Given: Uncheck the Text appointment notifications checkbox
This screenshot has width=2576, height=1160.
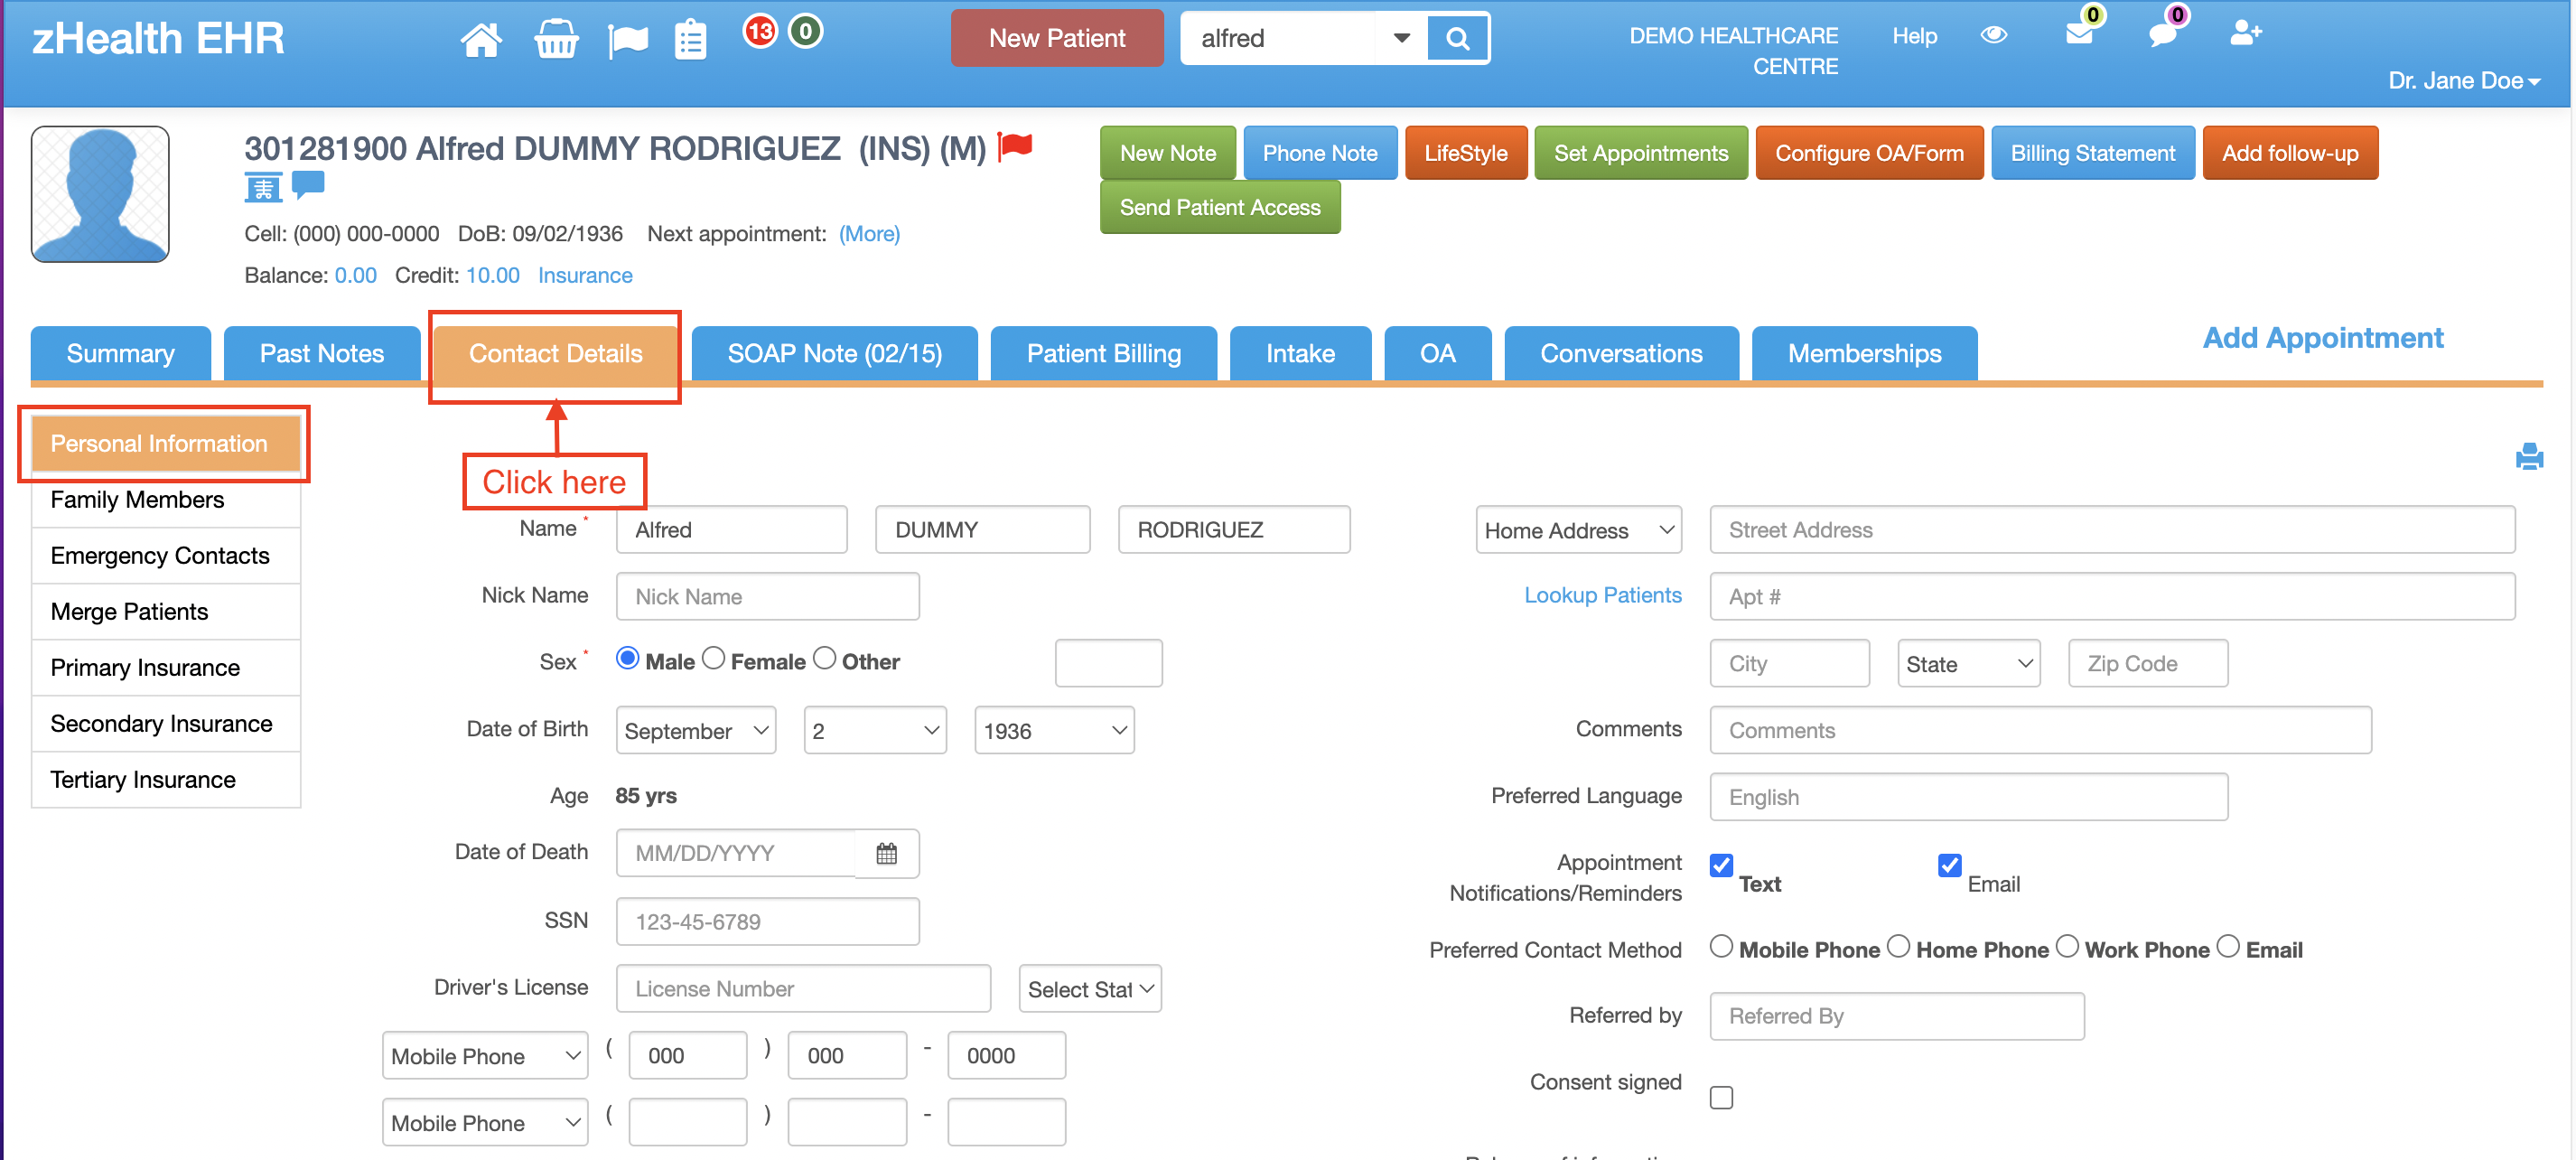Looking at the screenshot, I should point(1721,865).
